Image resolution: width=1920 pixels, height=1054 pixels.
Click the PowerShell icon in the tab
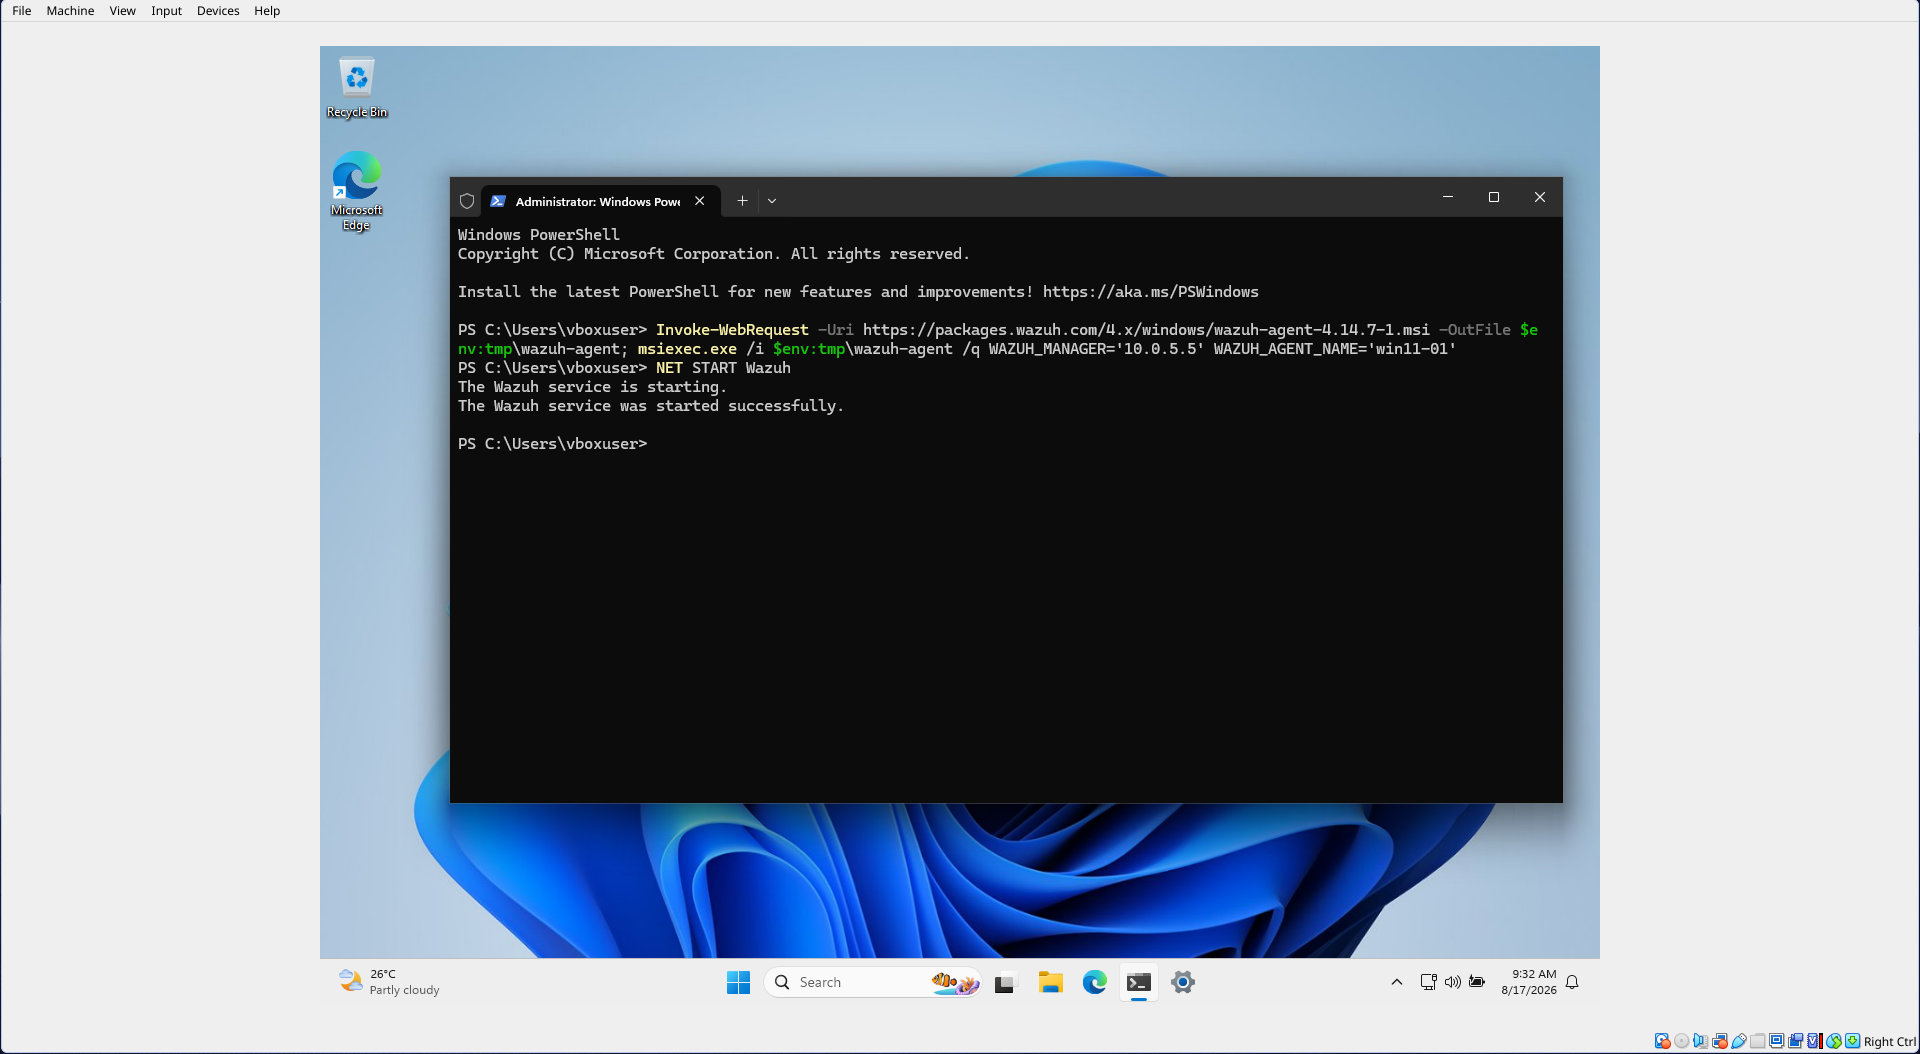point(498,201)
